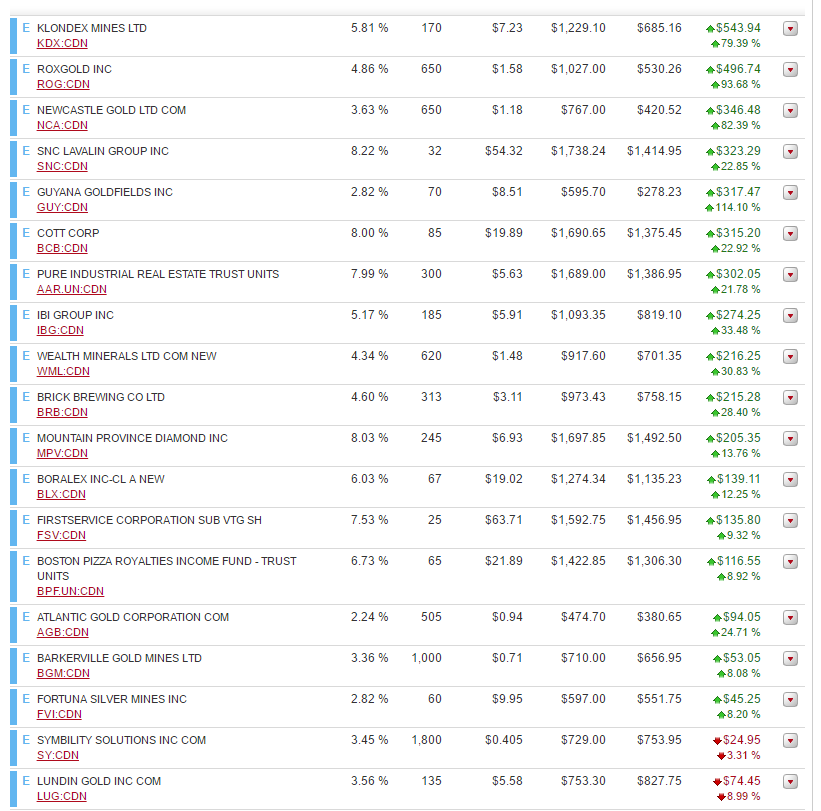The height and width of the screenshot is (811, 821).
Task: Open the KDX:CDN ticker link
Action: (x=62, y=43)
